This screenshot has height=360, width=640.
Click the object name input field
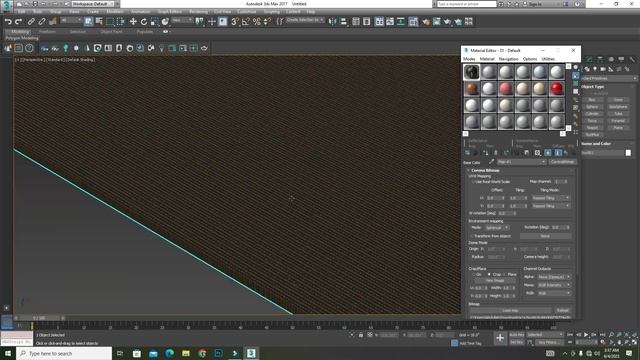pos(602,153)
